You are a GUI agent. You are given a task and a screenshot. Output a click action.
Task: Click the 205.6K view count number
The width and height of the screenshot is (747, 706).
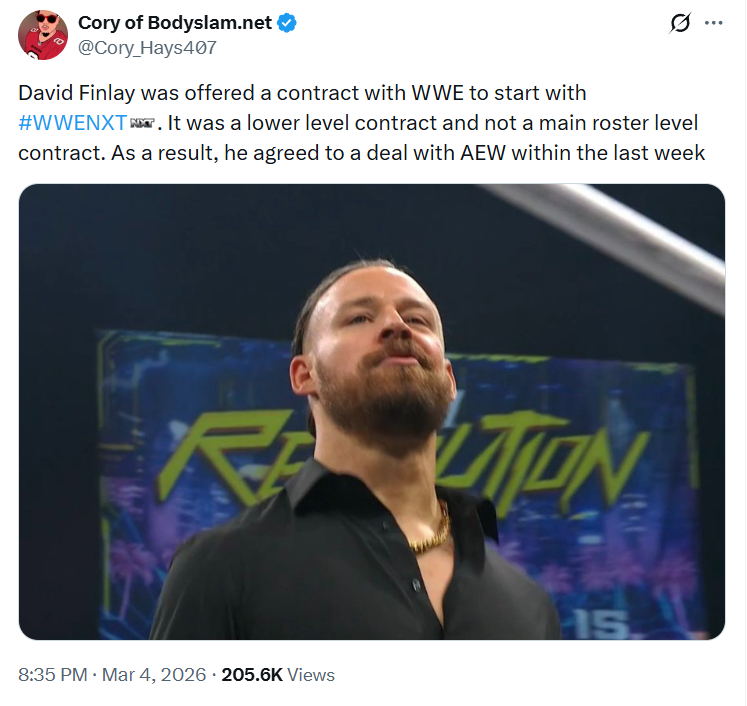251,675
